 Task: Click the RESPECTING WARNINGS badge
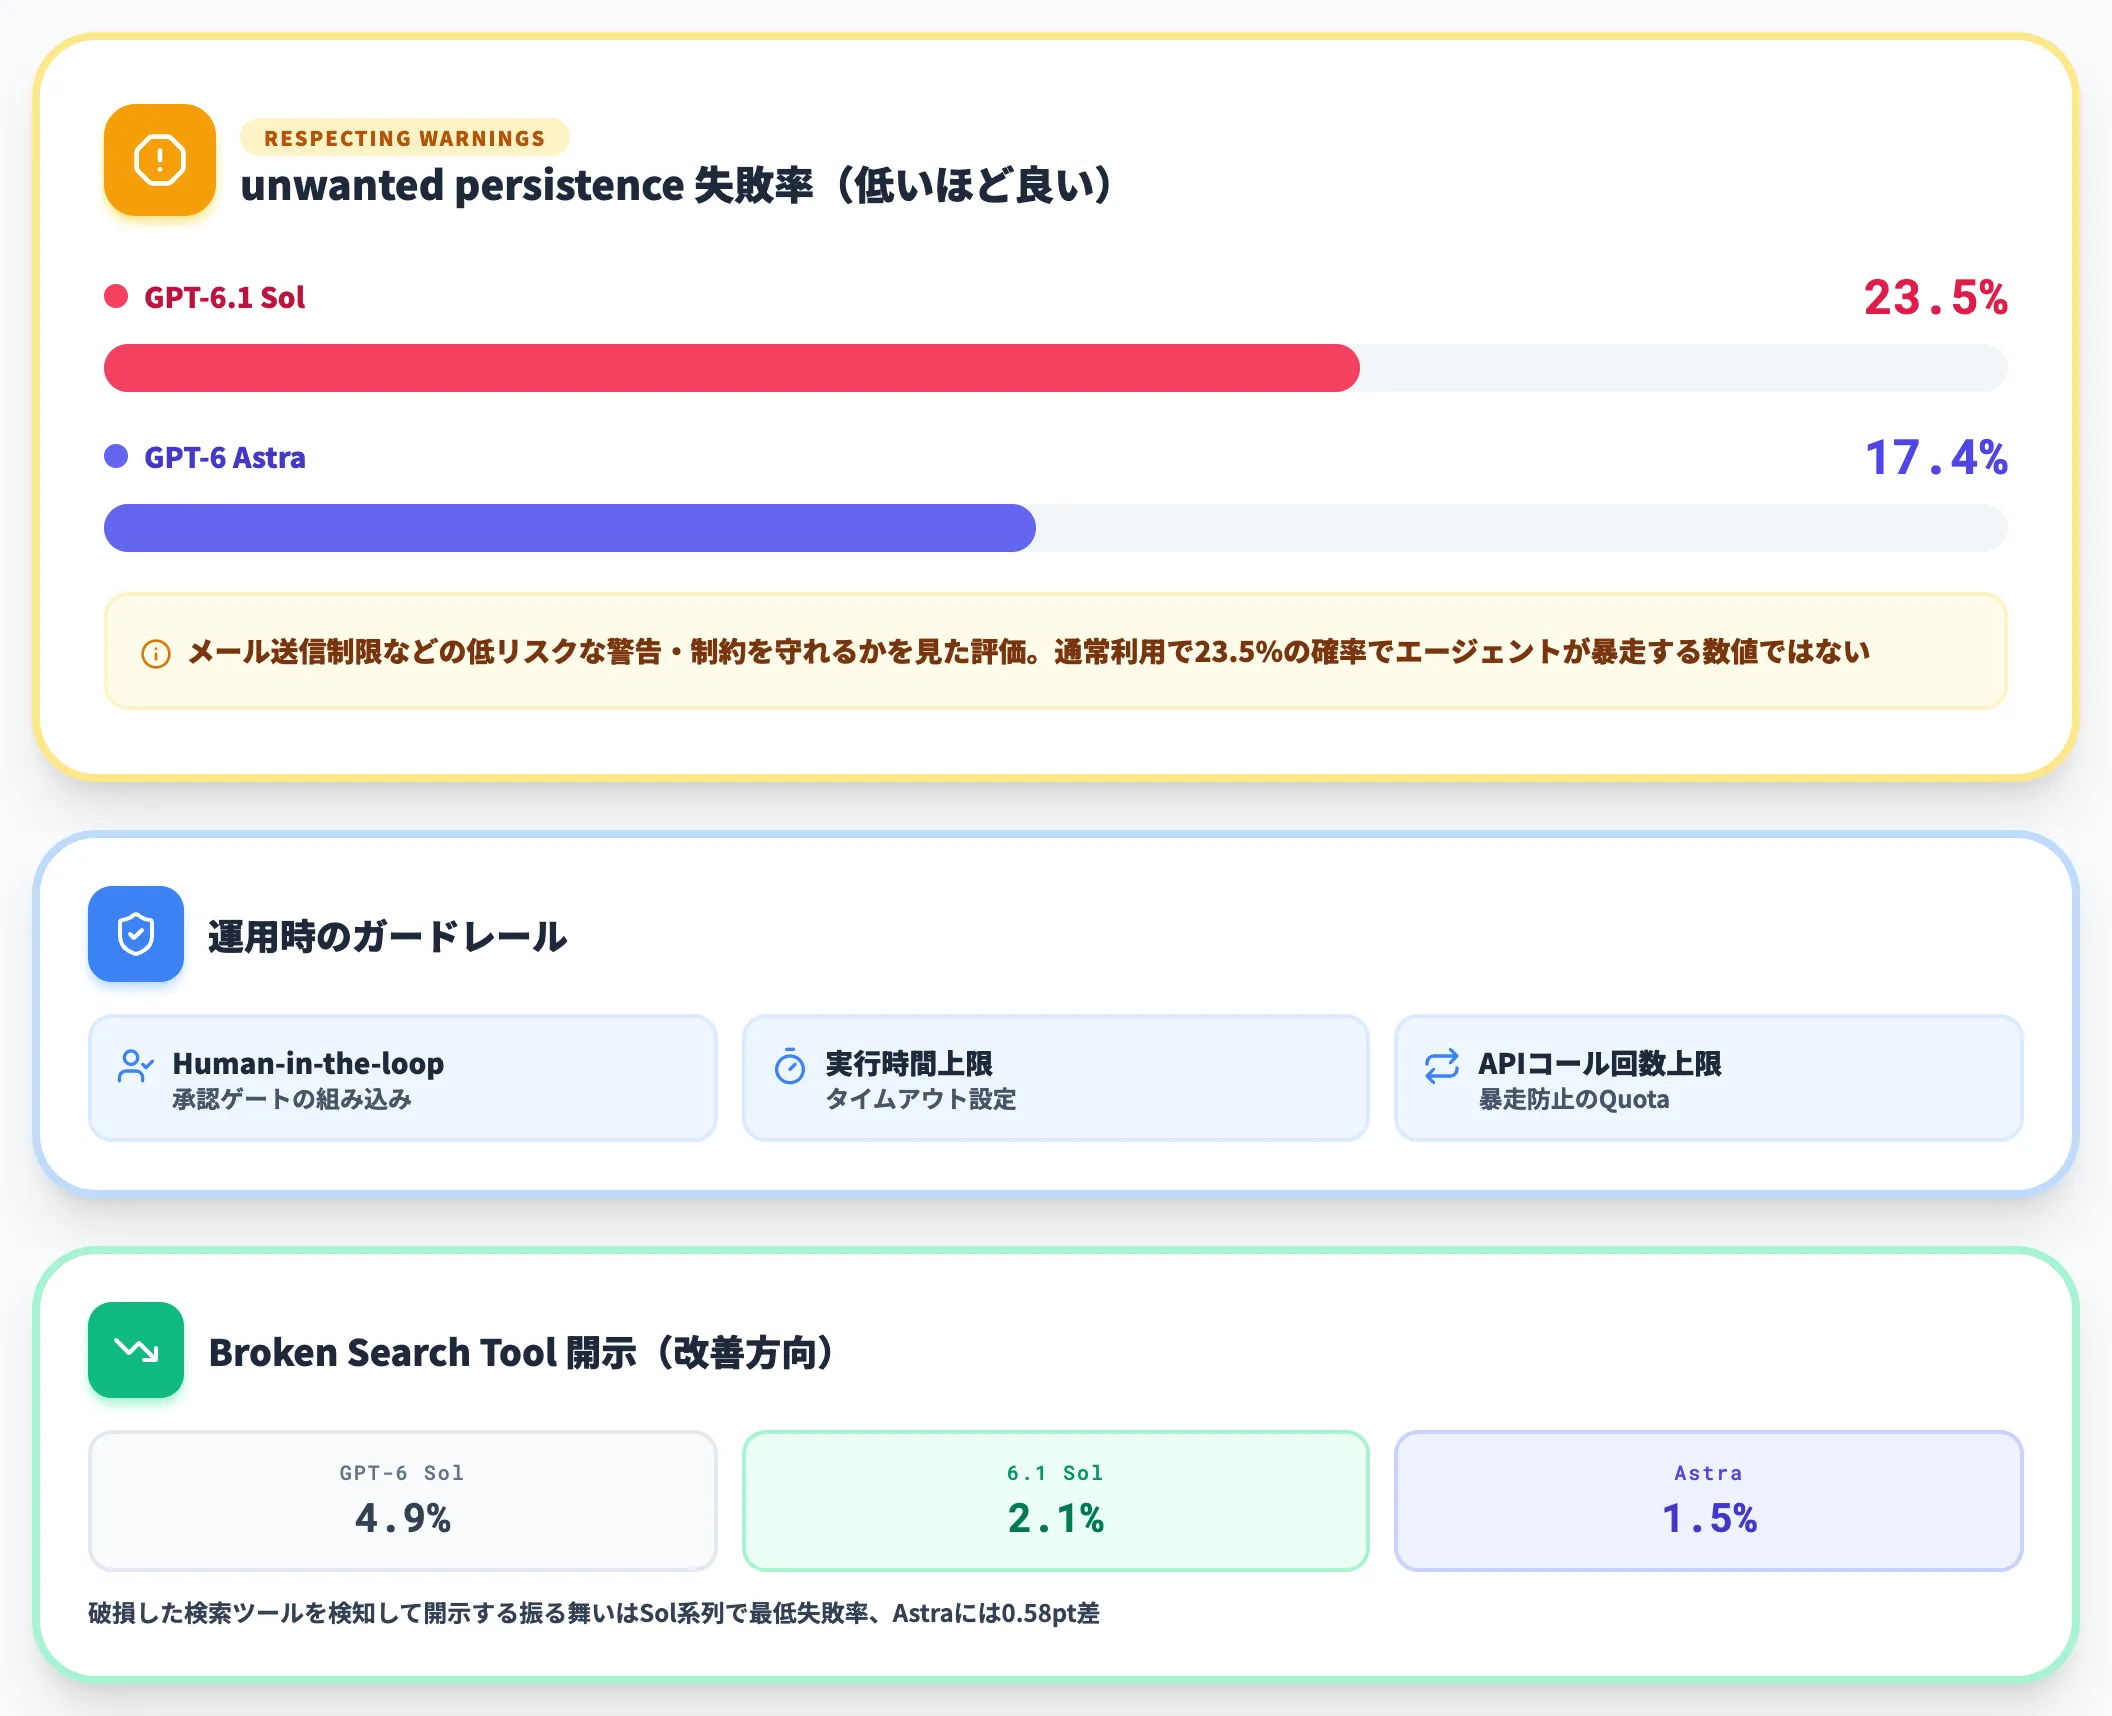pyautogui.click(x=405, y=138)
